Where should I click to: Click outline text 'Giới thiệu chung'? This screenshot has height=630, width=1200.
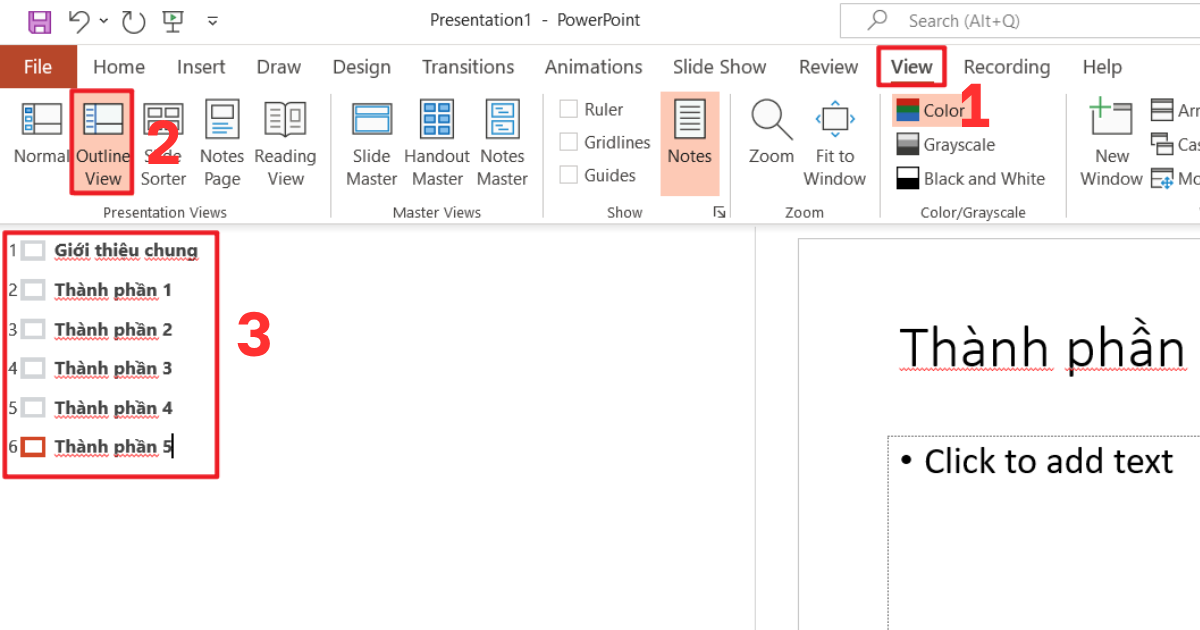pyautogui.click(x=126, y=250)
